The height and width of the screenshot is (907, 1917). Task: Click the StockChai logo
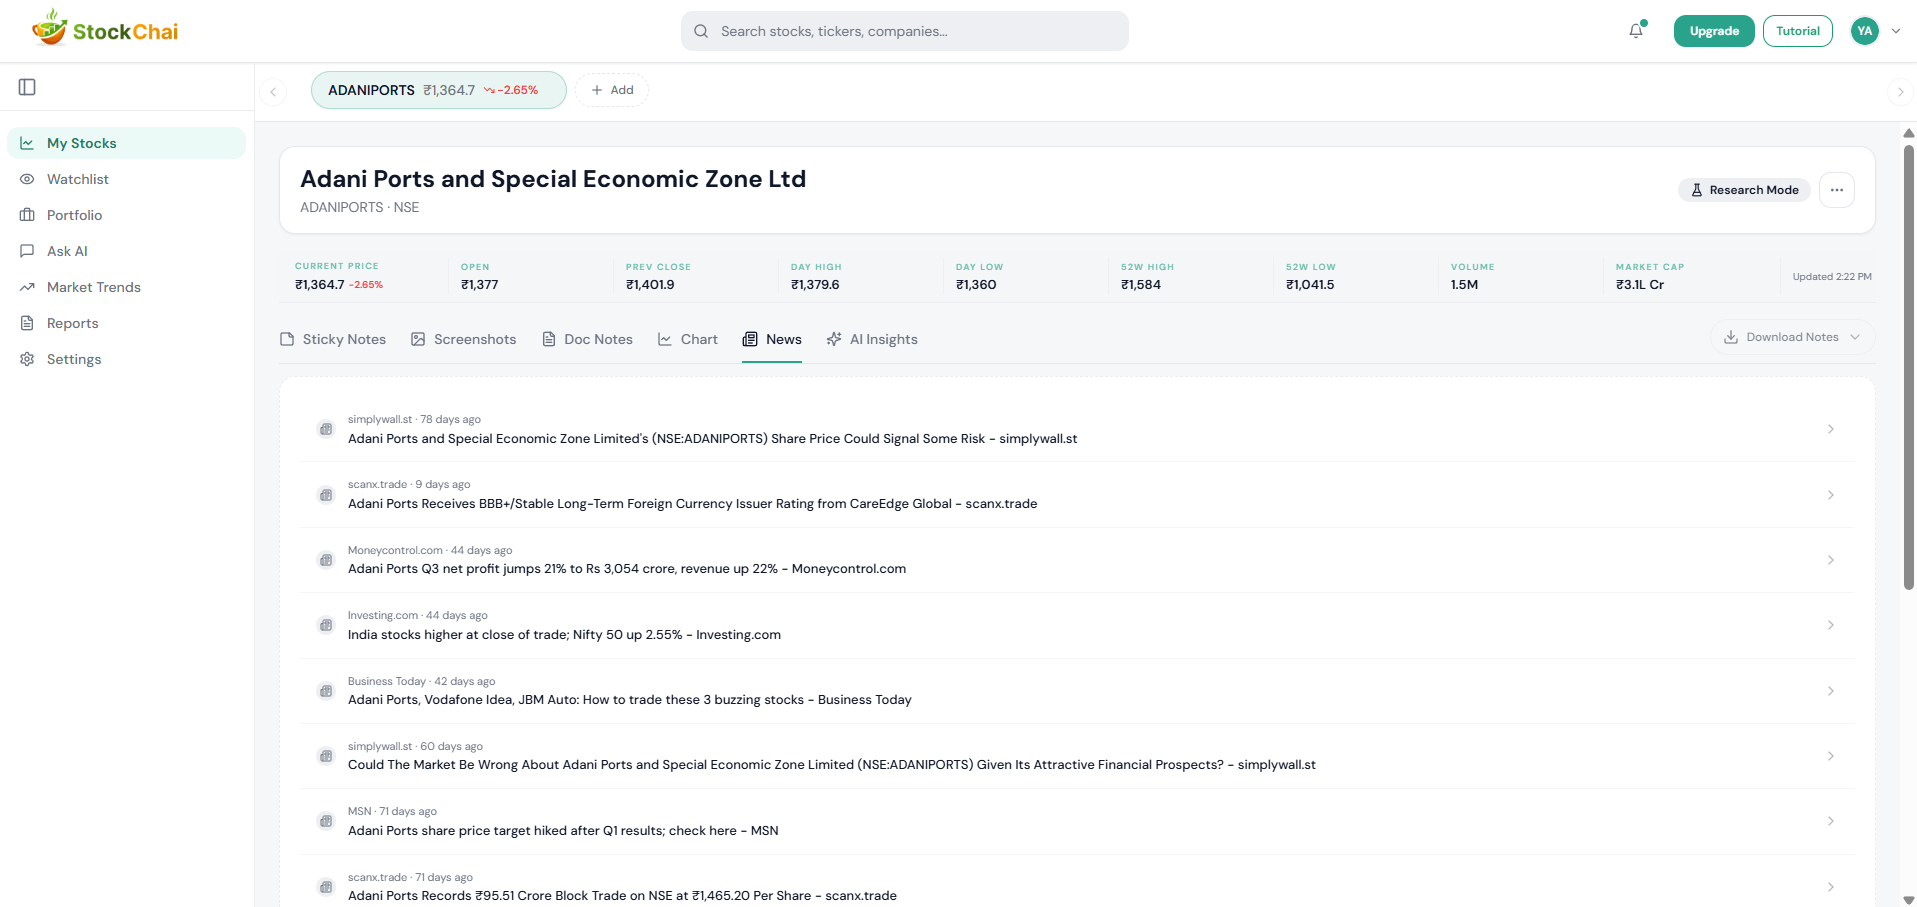pyautogui.click(x=105, y=29)
